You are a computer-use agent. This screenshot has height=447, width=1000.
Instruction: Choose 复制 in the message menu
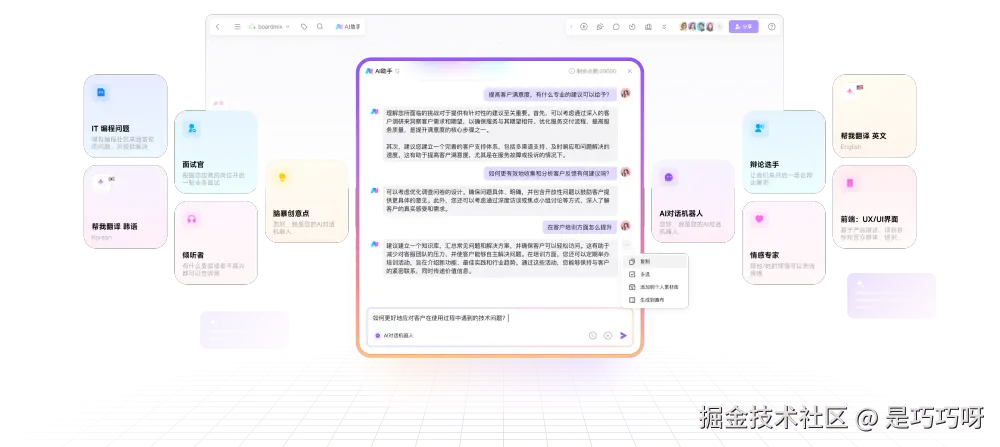[654, 261]
